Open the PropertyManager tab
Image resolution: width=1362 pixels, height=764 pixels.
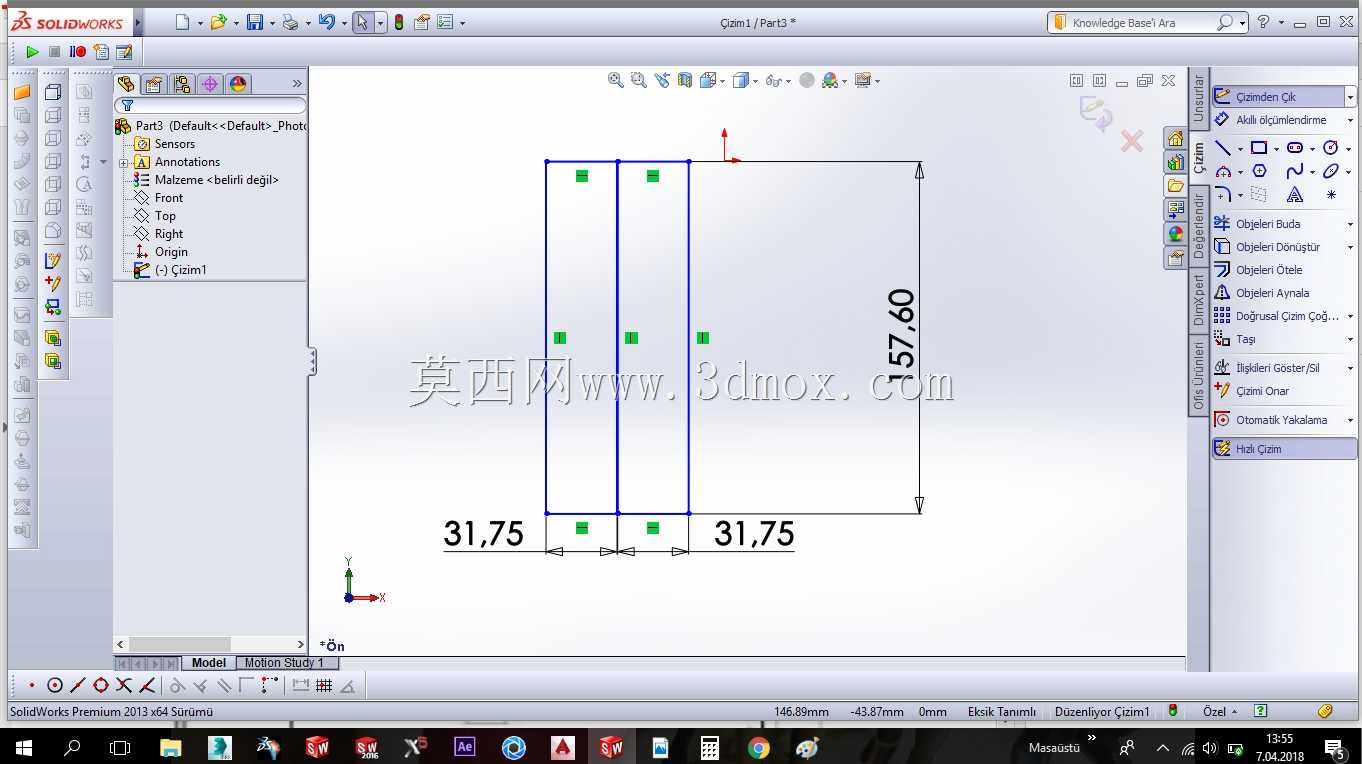[x=153, y=84]
